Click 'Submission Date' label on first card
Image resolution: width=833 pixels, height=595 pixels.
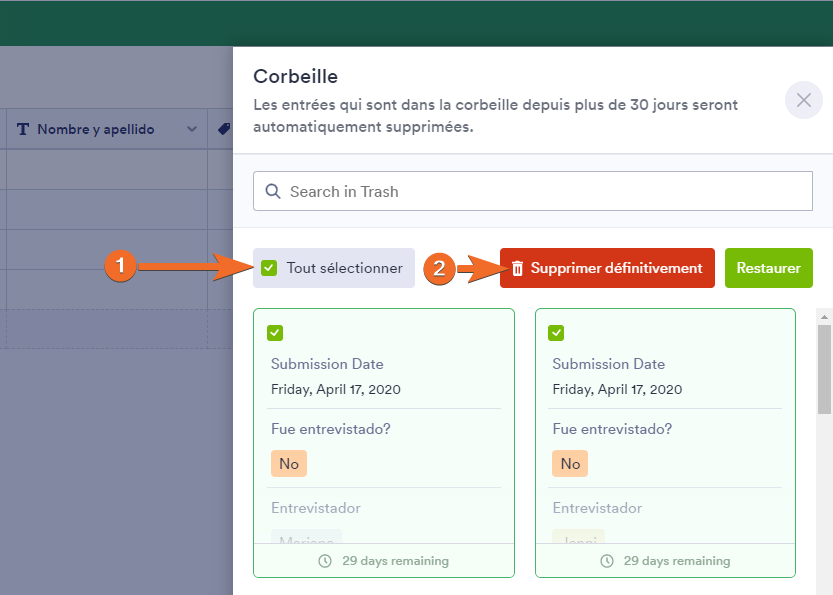(327, 364)
